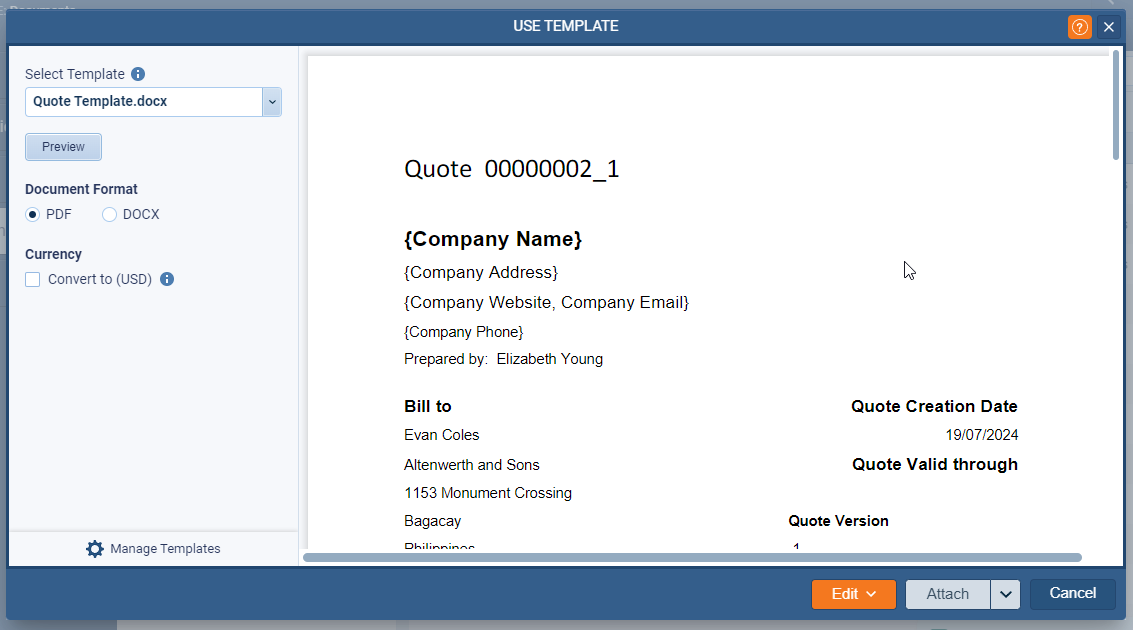Close the Use Template dialog with the X
Viewport: 1133px width, 630px height.
pos(1109,26)
